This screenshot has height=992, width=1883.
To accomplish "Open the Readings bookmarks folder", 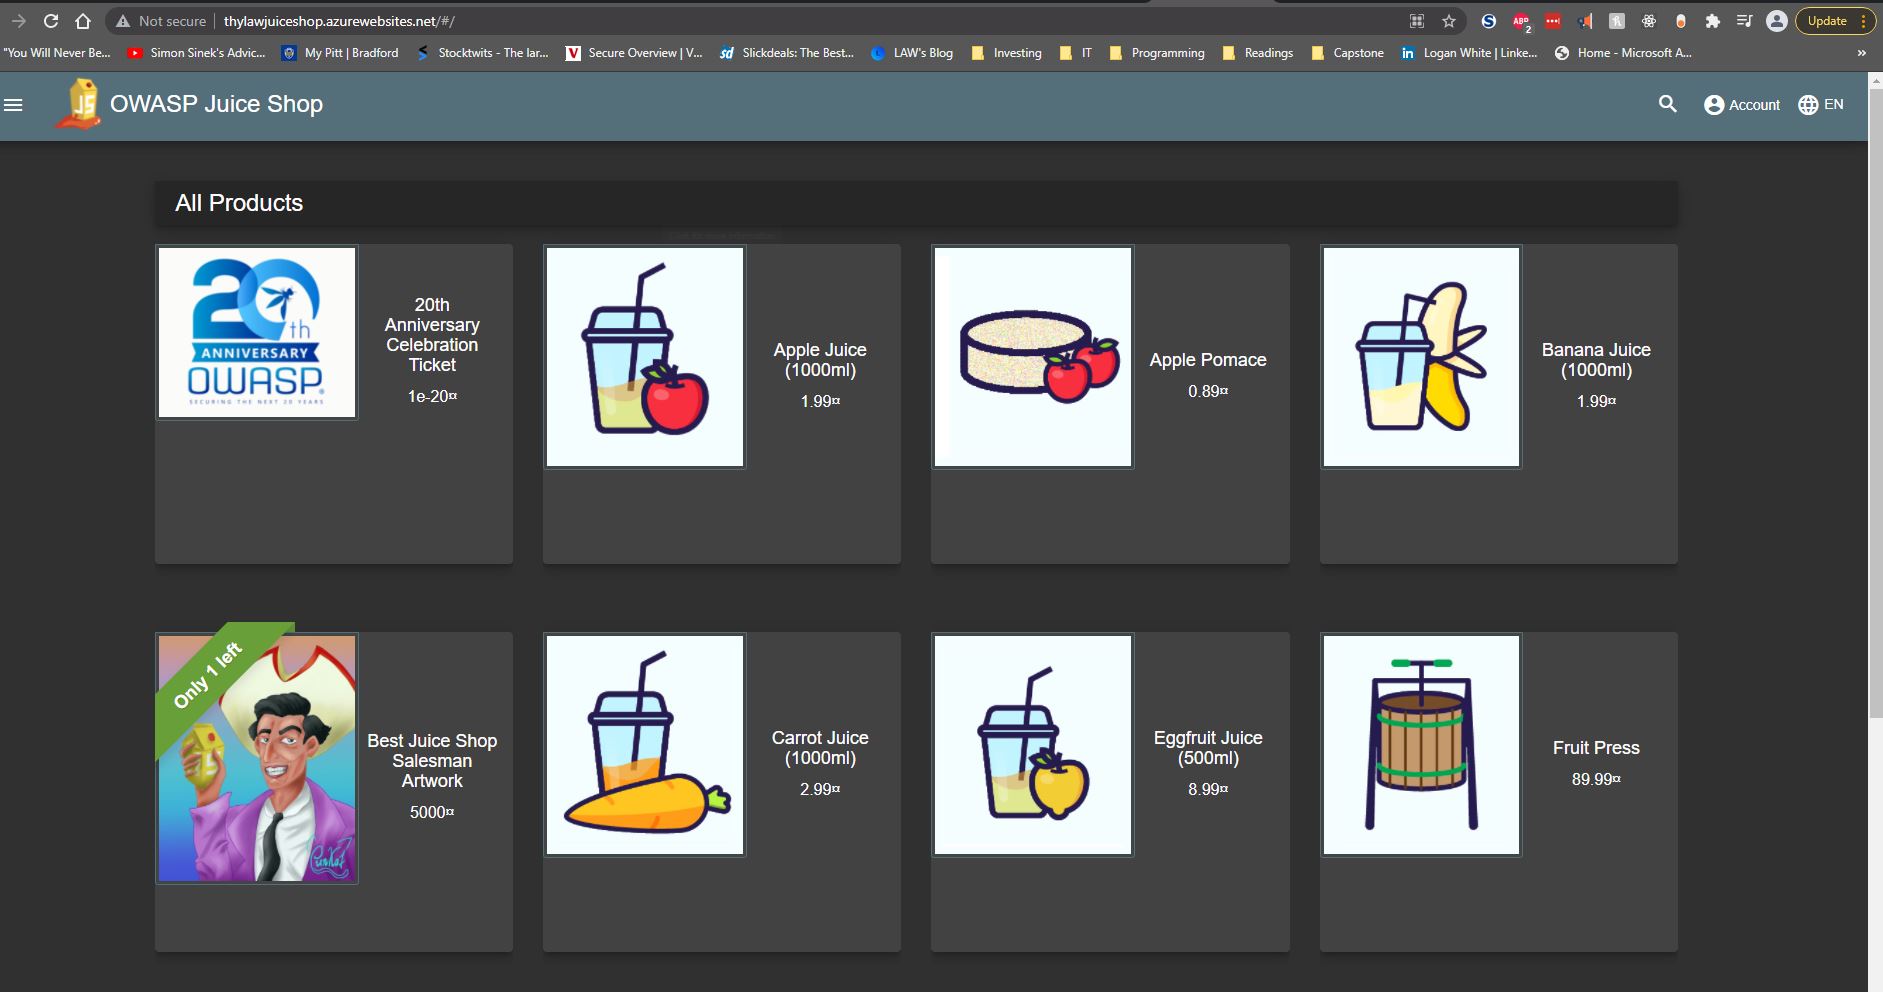I will 1258,53.
